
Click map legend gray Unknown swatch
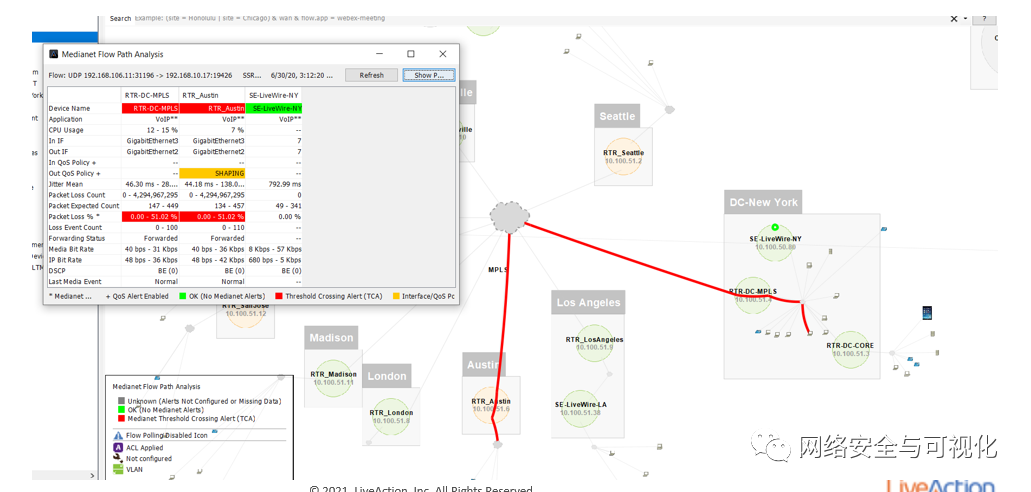point(122,401)
